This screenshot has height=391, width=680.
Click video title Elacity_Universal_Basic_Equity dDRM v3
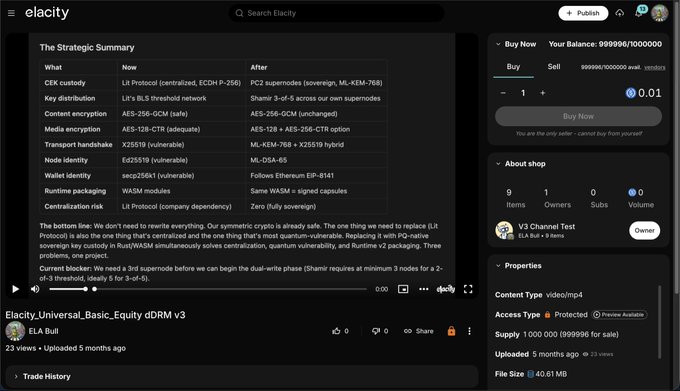pos(95,315)
